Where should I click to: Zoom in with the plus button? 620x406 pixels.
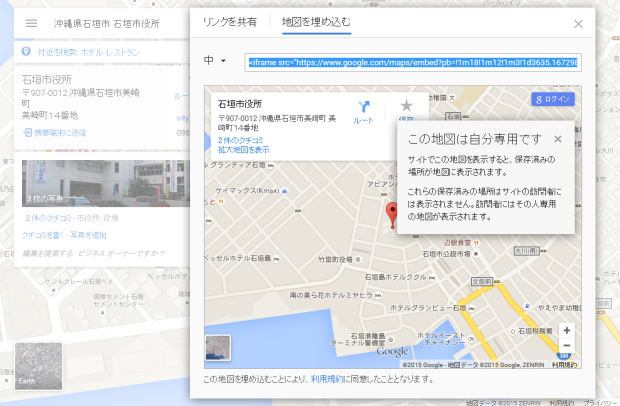pyautogui.click(x=566, y=330)
